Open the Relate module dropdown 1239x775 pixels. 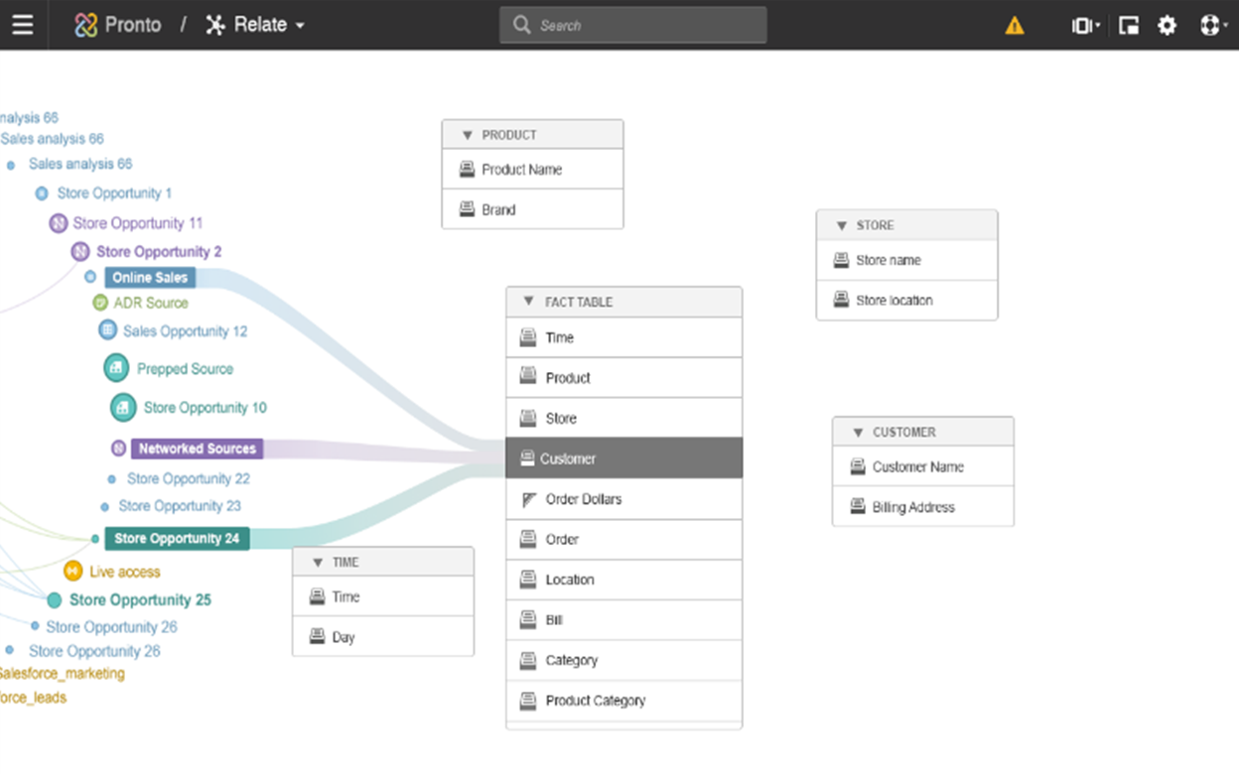pyautogui.click(x=256, y=25)
